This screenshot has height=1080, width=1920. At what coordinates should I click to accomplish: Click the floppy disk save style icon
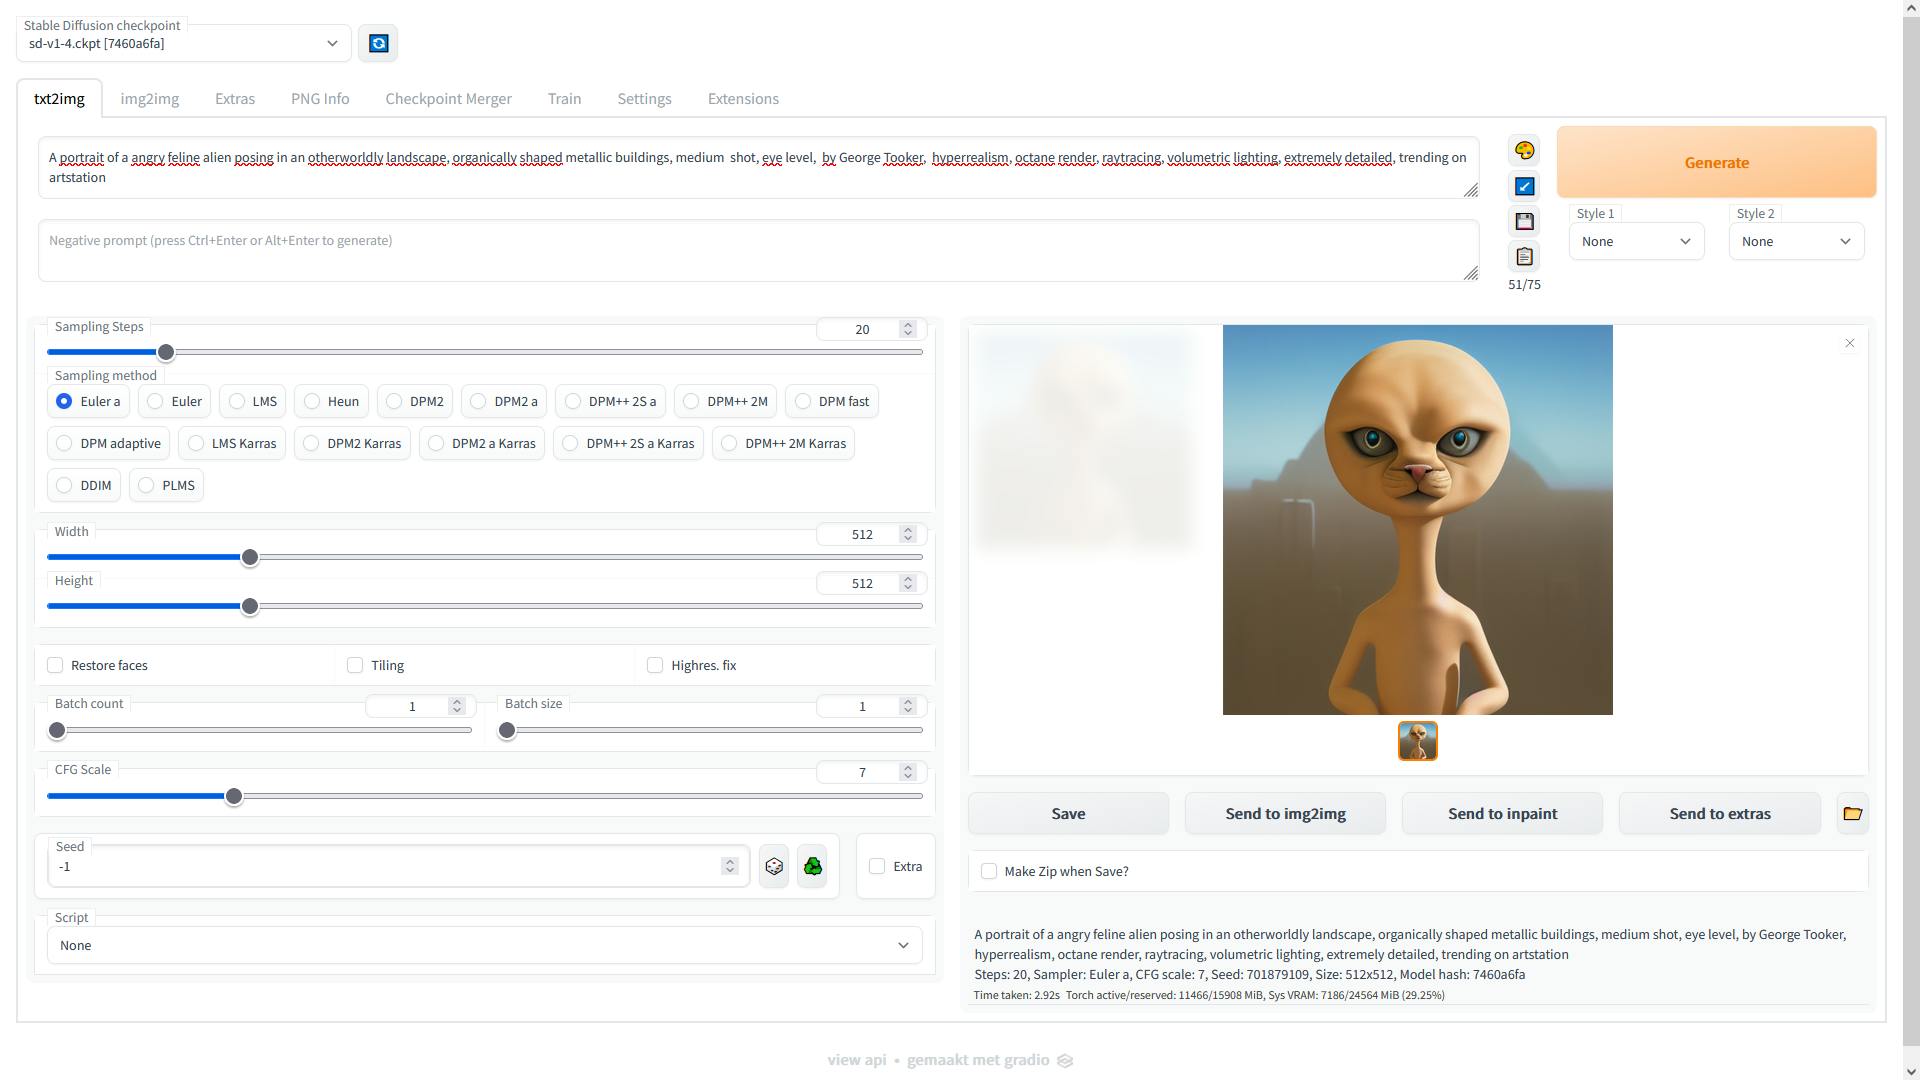(x=1524, y=221)
